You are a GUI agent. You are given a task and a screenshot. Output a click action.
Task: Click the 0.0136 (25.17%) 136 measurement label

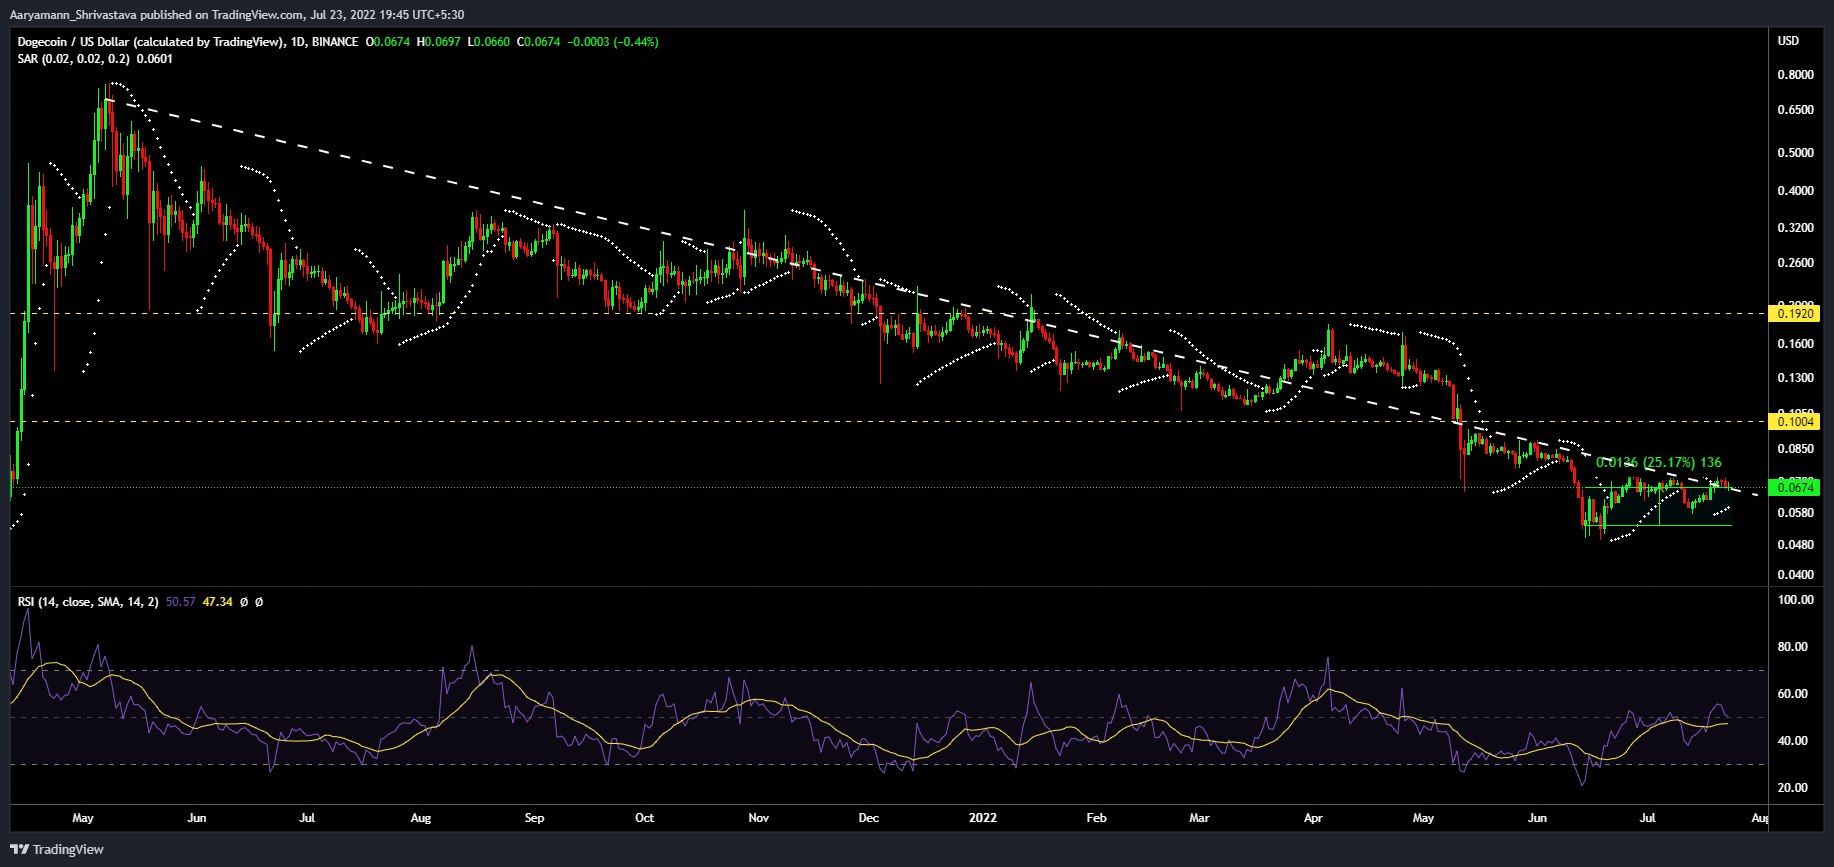click(x=1659, y=463)
